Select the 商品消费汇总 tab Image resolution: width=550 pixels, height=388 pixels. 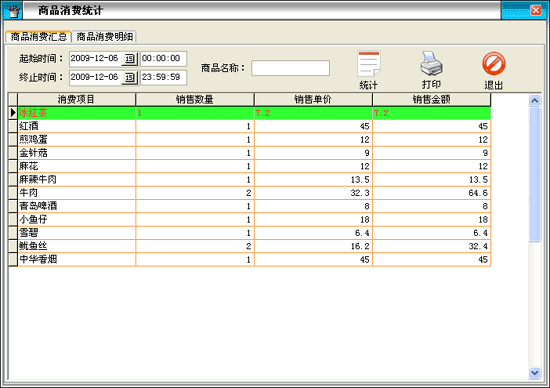click(39, 36)
